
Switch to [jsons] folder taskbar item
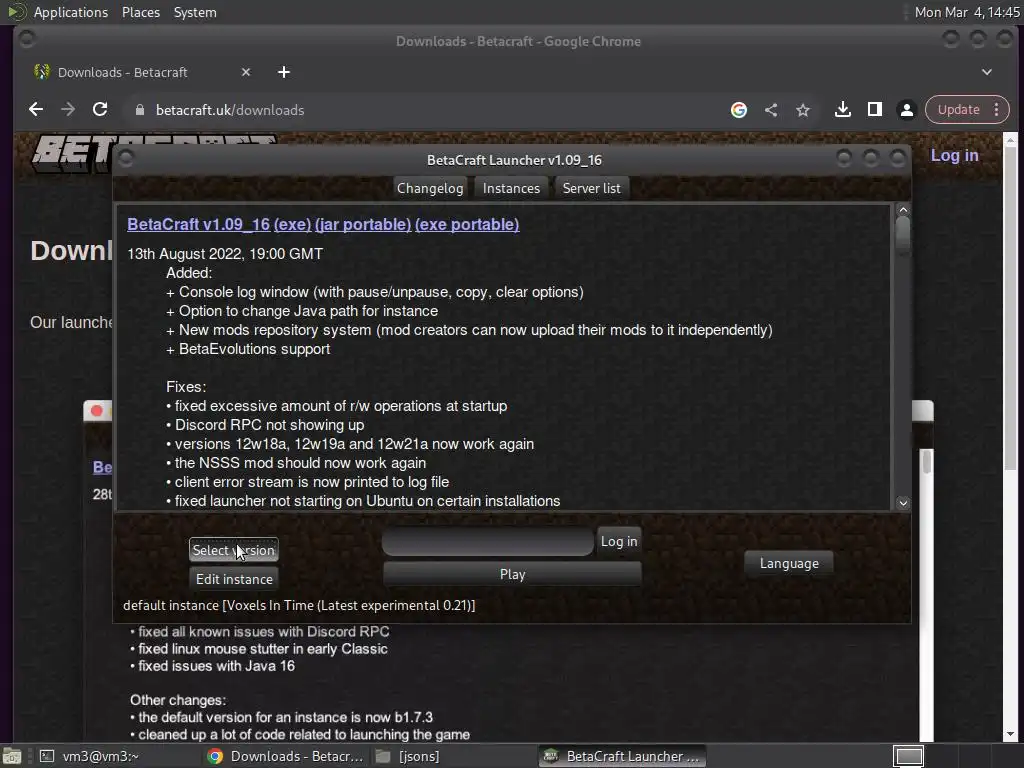(408, 756)
